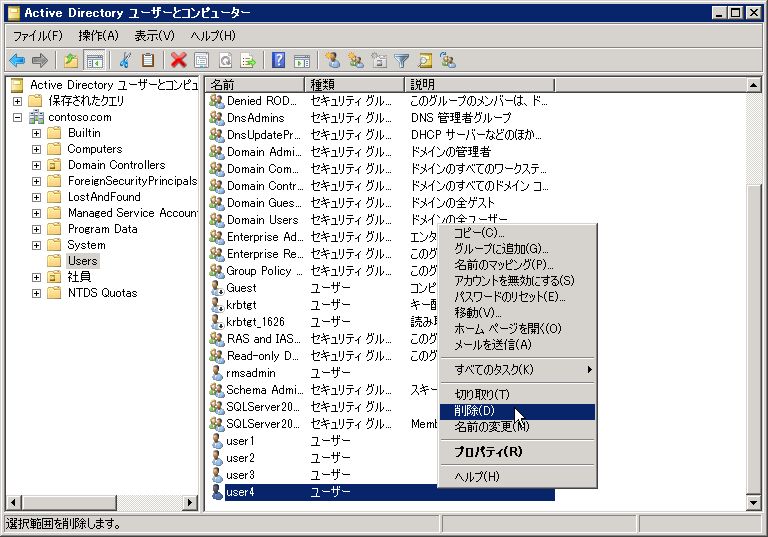Click the list pane scroll up arrow
The width and height of the screenshot is (768, 537).
753,85
